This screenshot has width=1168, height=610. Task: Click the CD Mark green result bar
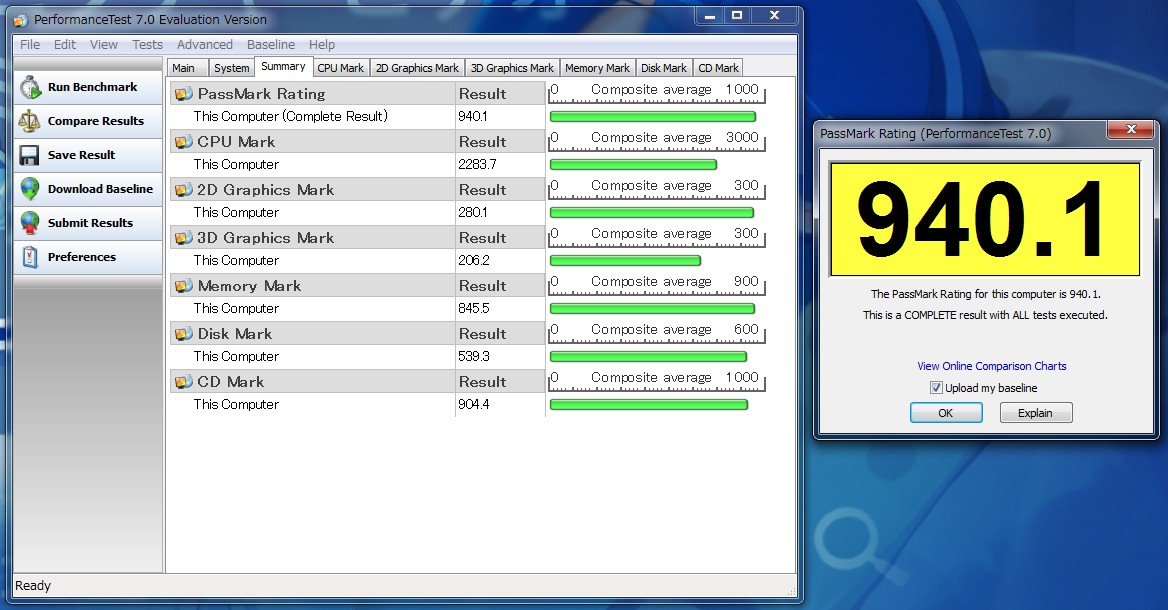coord(649,404)
